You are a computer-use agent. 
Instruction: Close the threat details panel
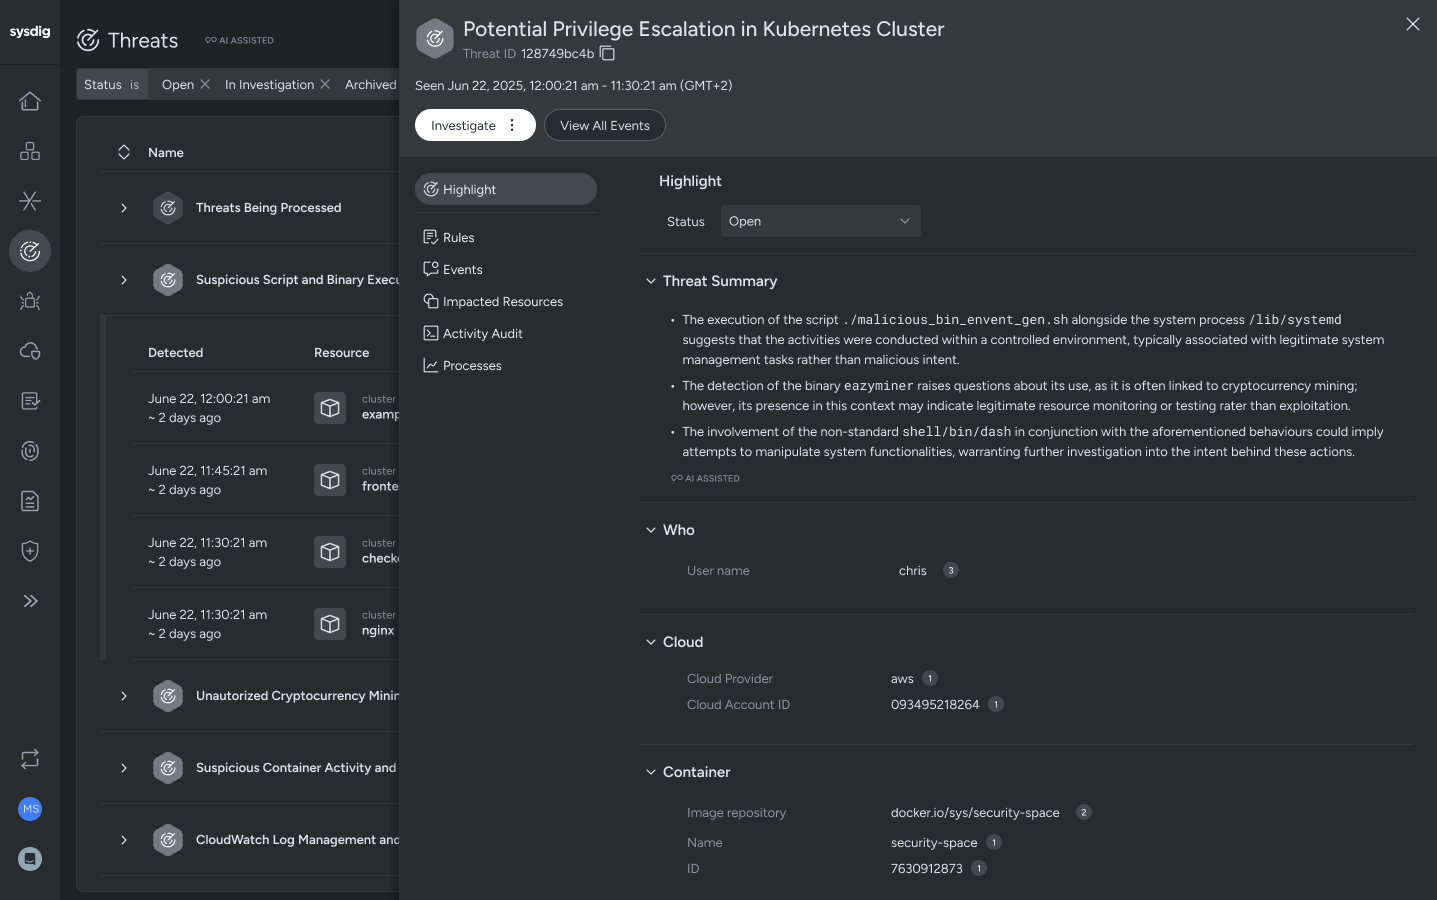pyautogui.click(x=1412, y=24)
